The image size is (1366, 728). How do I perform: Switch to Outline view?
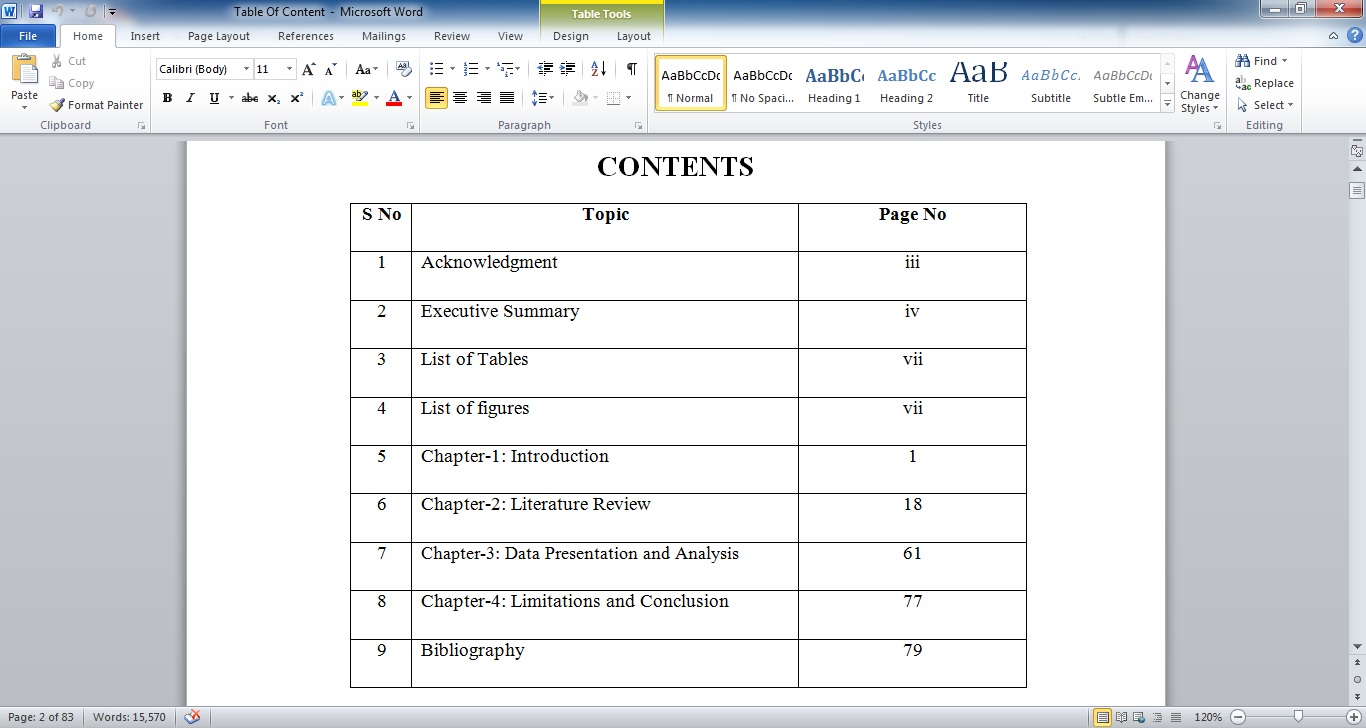pos(1157,717)
